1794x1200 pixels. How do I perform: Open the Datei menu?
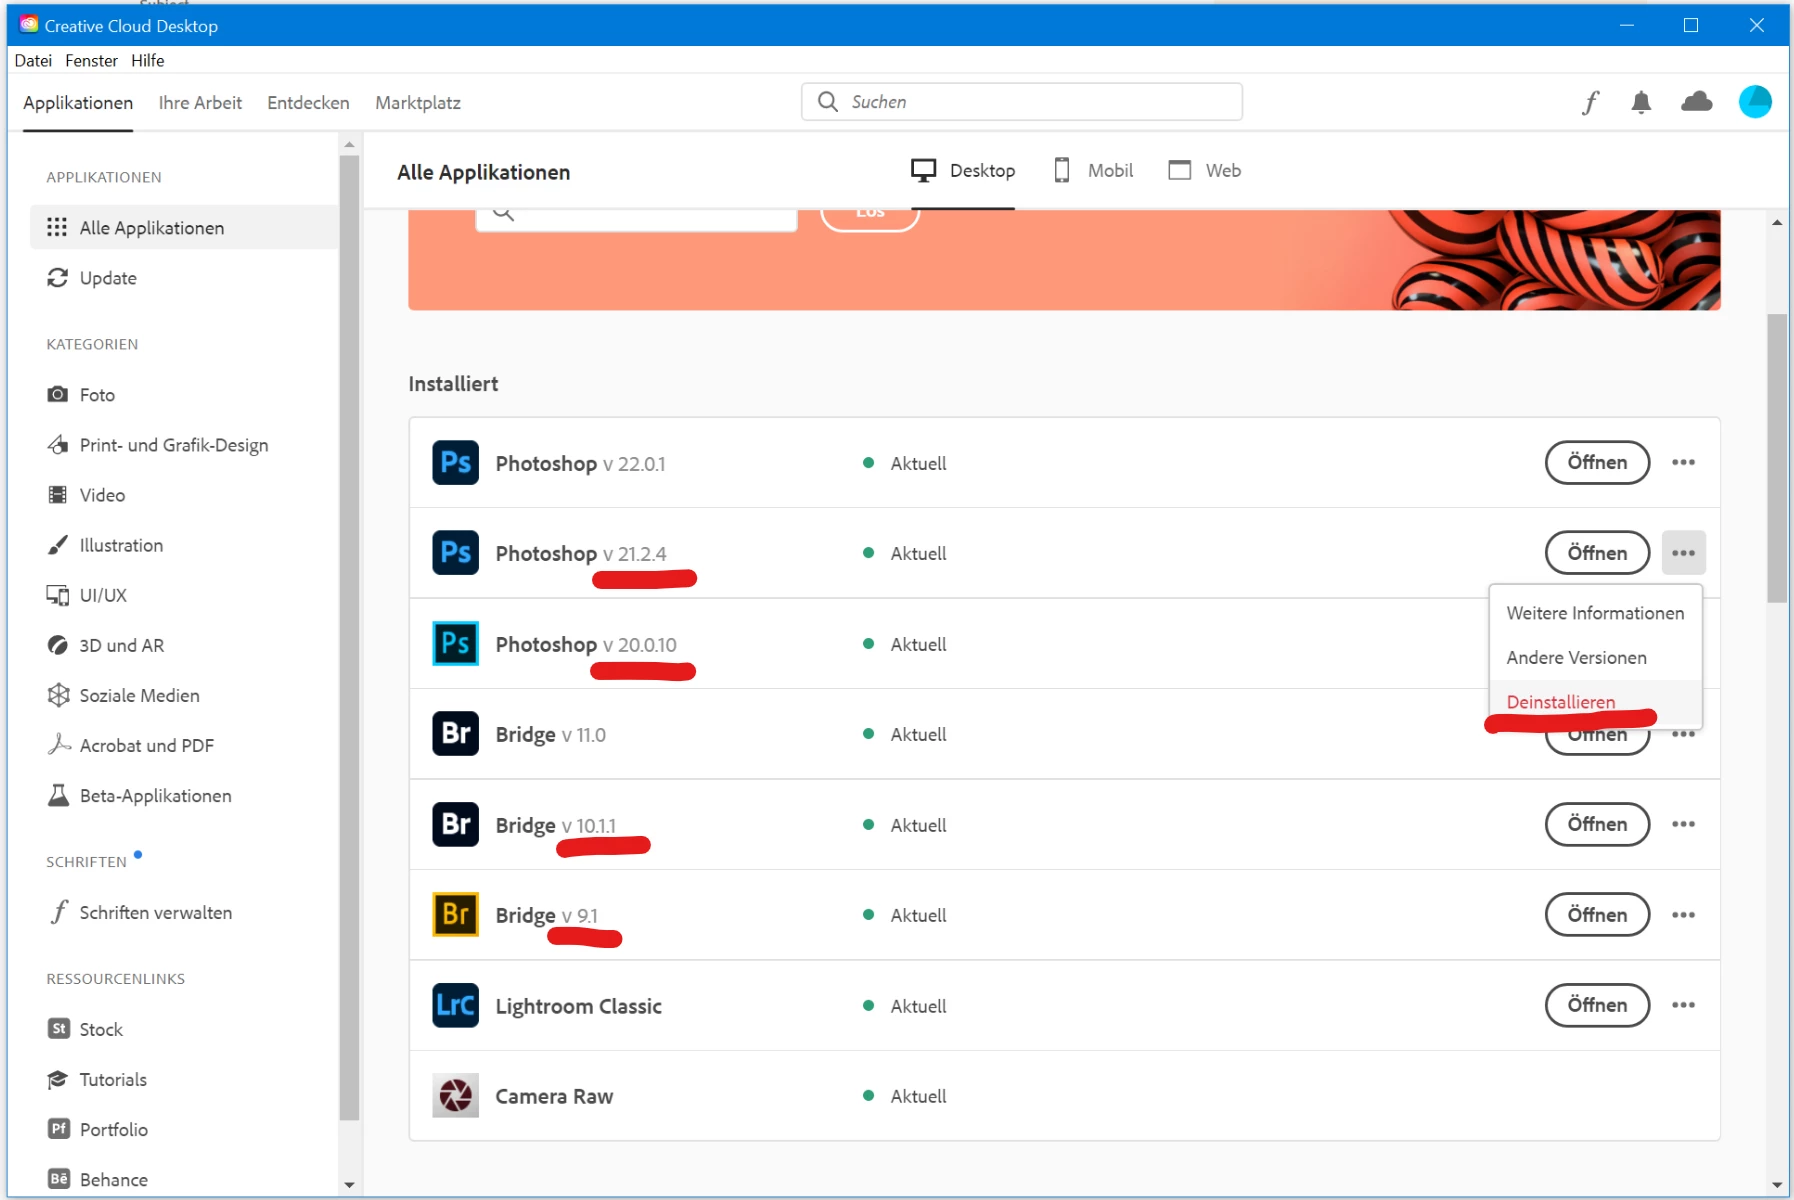pos(33,60)
